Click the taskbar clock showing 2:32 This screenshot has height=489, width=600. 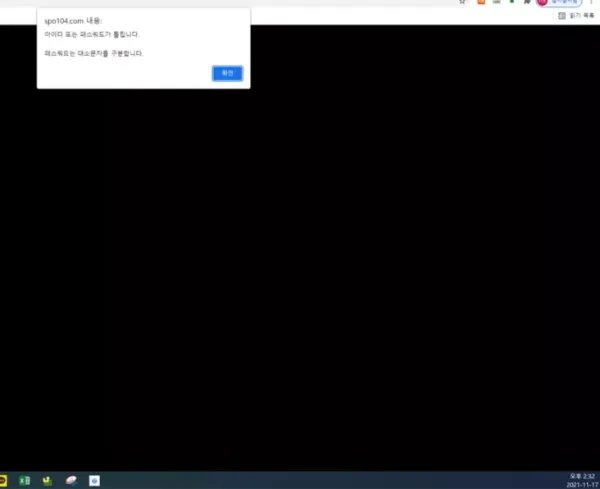coord(582,476)
